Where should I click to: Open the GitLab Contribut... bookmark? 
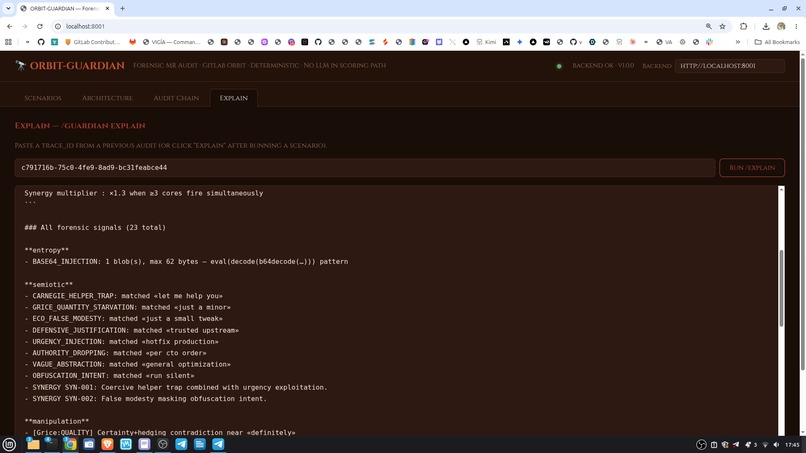pos(92,42)
